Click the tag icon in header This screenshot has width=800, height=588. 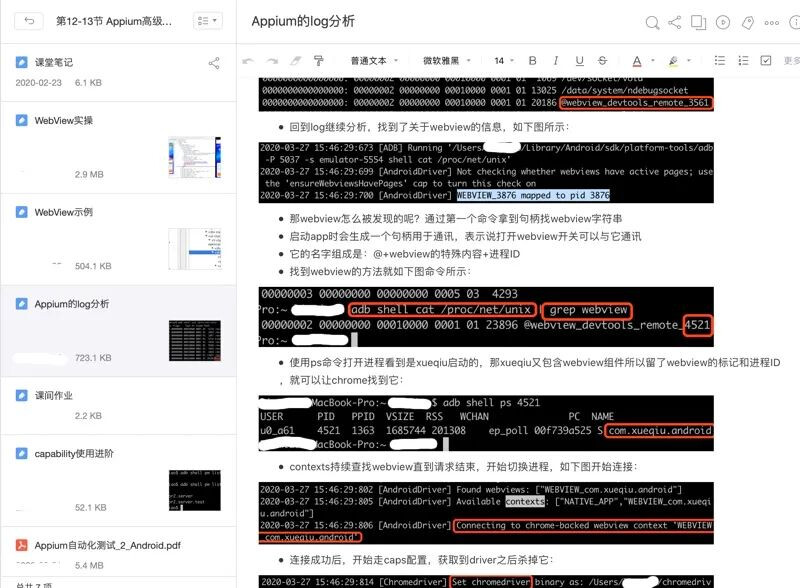747,22
